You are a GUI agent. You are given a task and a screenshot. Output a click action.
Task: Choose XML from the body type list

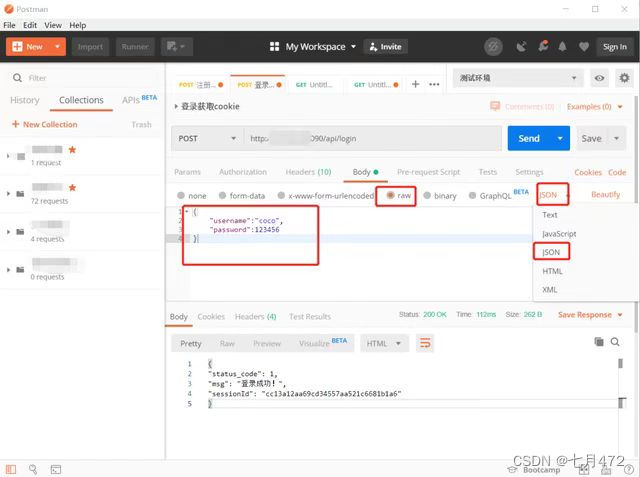coord(549,290)
